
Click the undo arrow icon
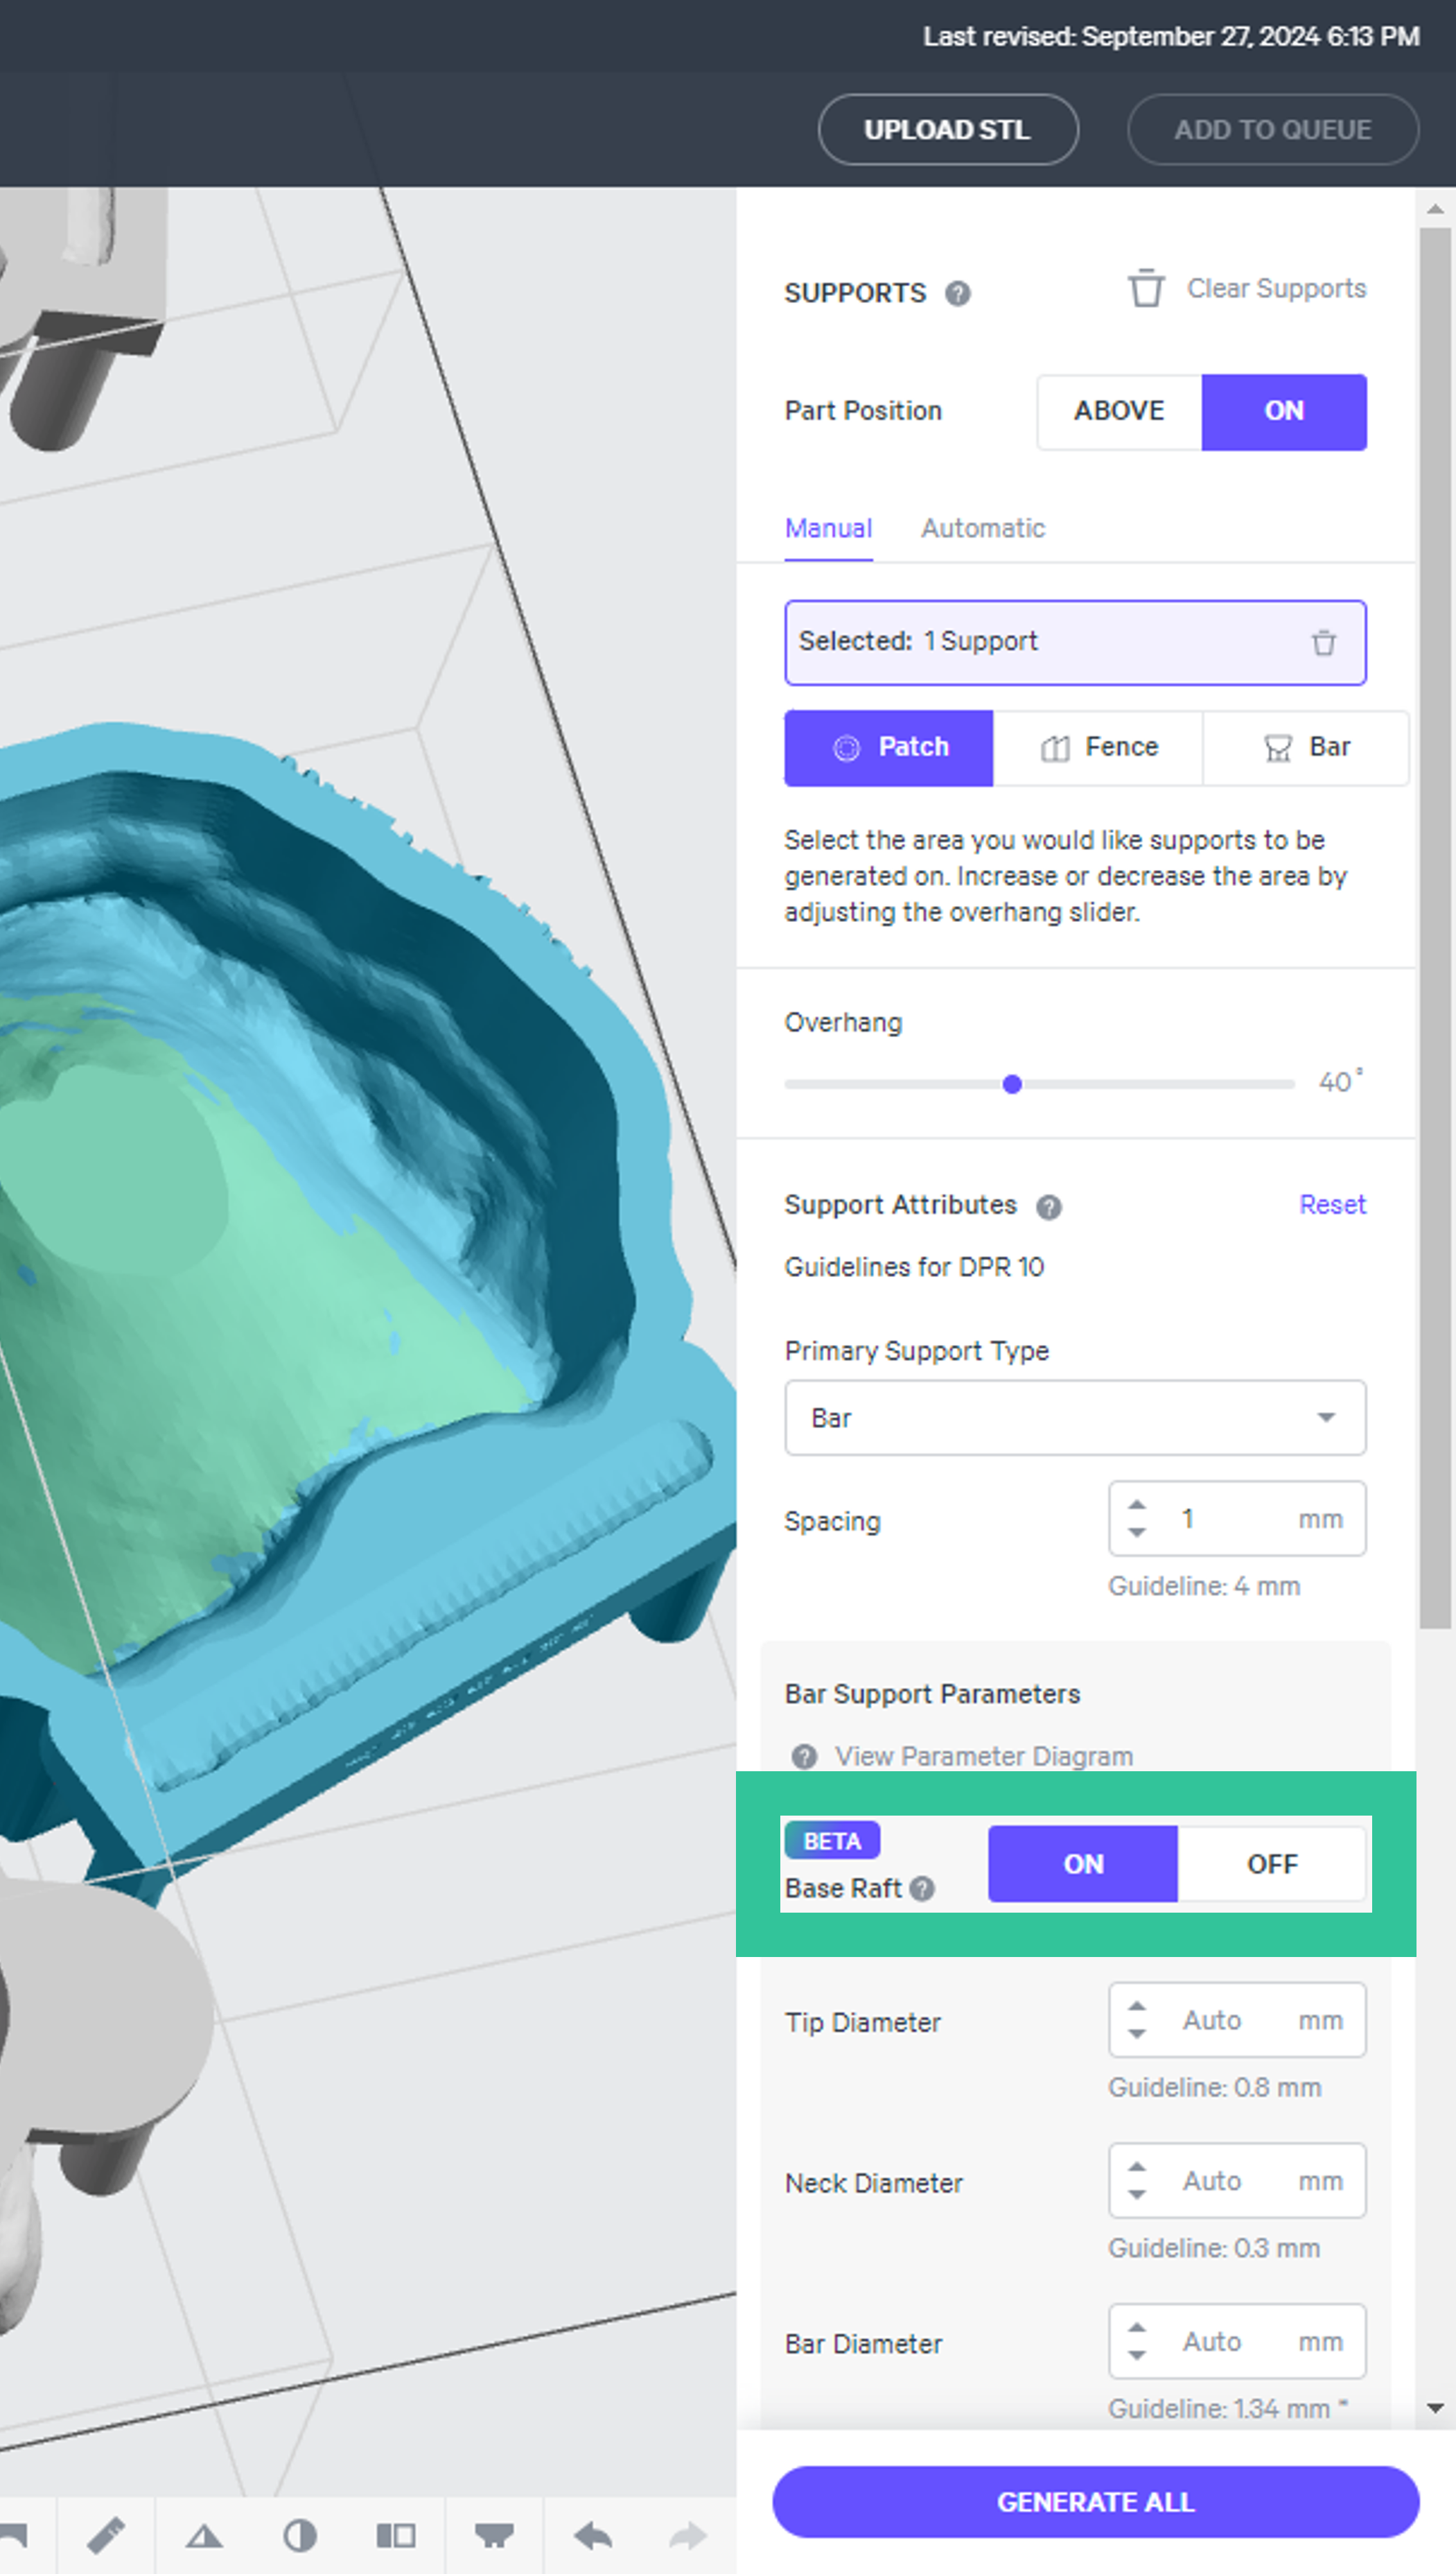pyautogui.click(x=593, y=2535)
